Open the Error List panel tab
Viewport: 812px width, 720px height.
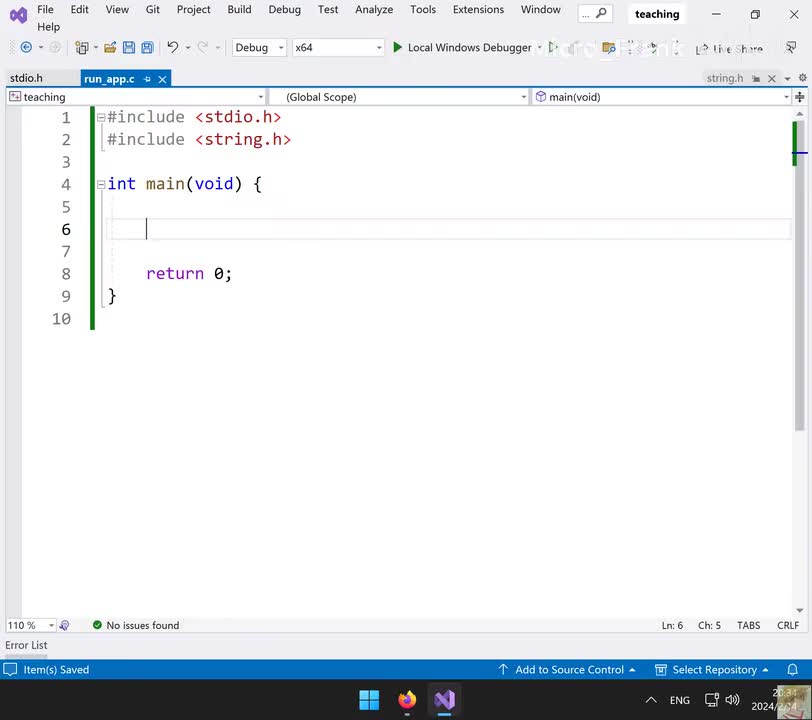pyautogui.click(x=26, y=645)
